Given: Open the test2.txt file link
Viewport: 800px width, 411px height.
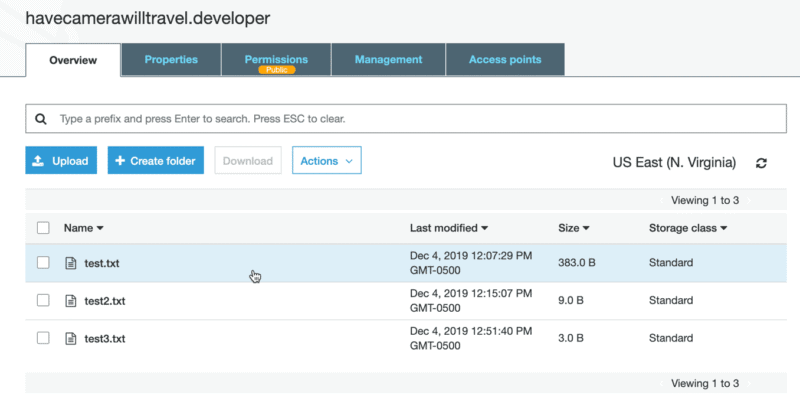Looking at the screenshot, I should point(105,301).
